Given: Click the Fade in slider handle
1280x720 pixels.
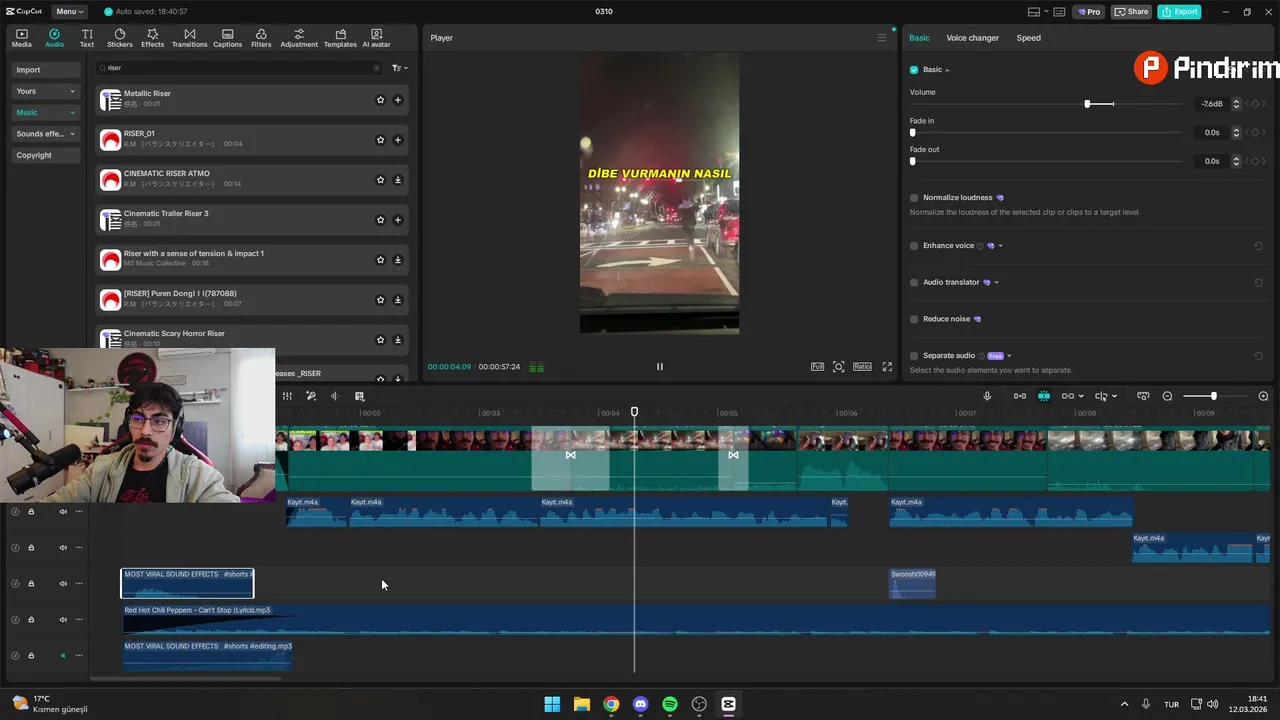Looking at the screenshot, I should (x=913, y=132).
